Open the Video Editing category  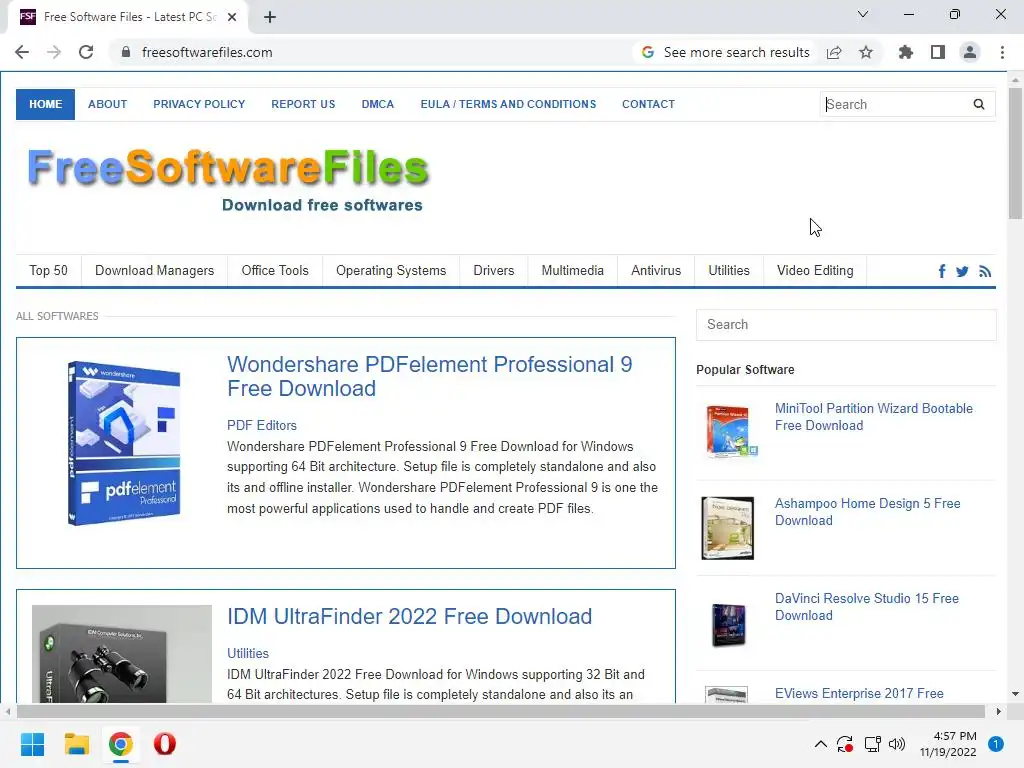pyautogui.click(x=815, y=270)
